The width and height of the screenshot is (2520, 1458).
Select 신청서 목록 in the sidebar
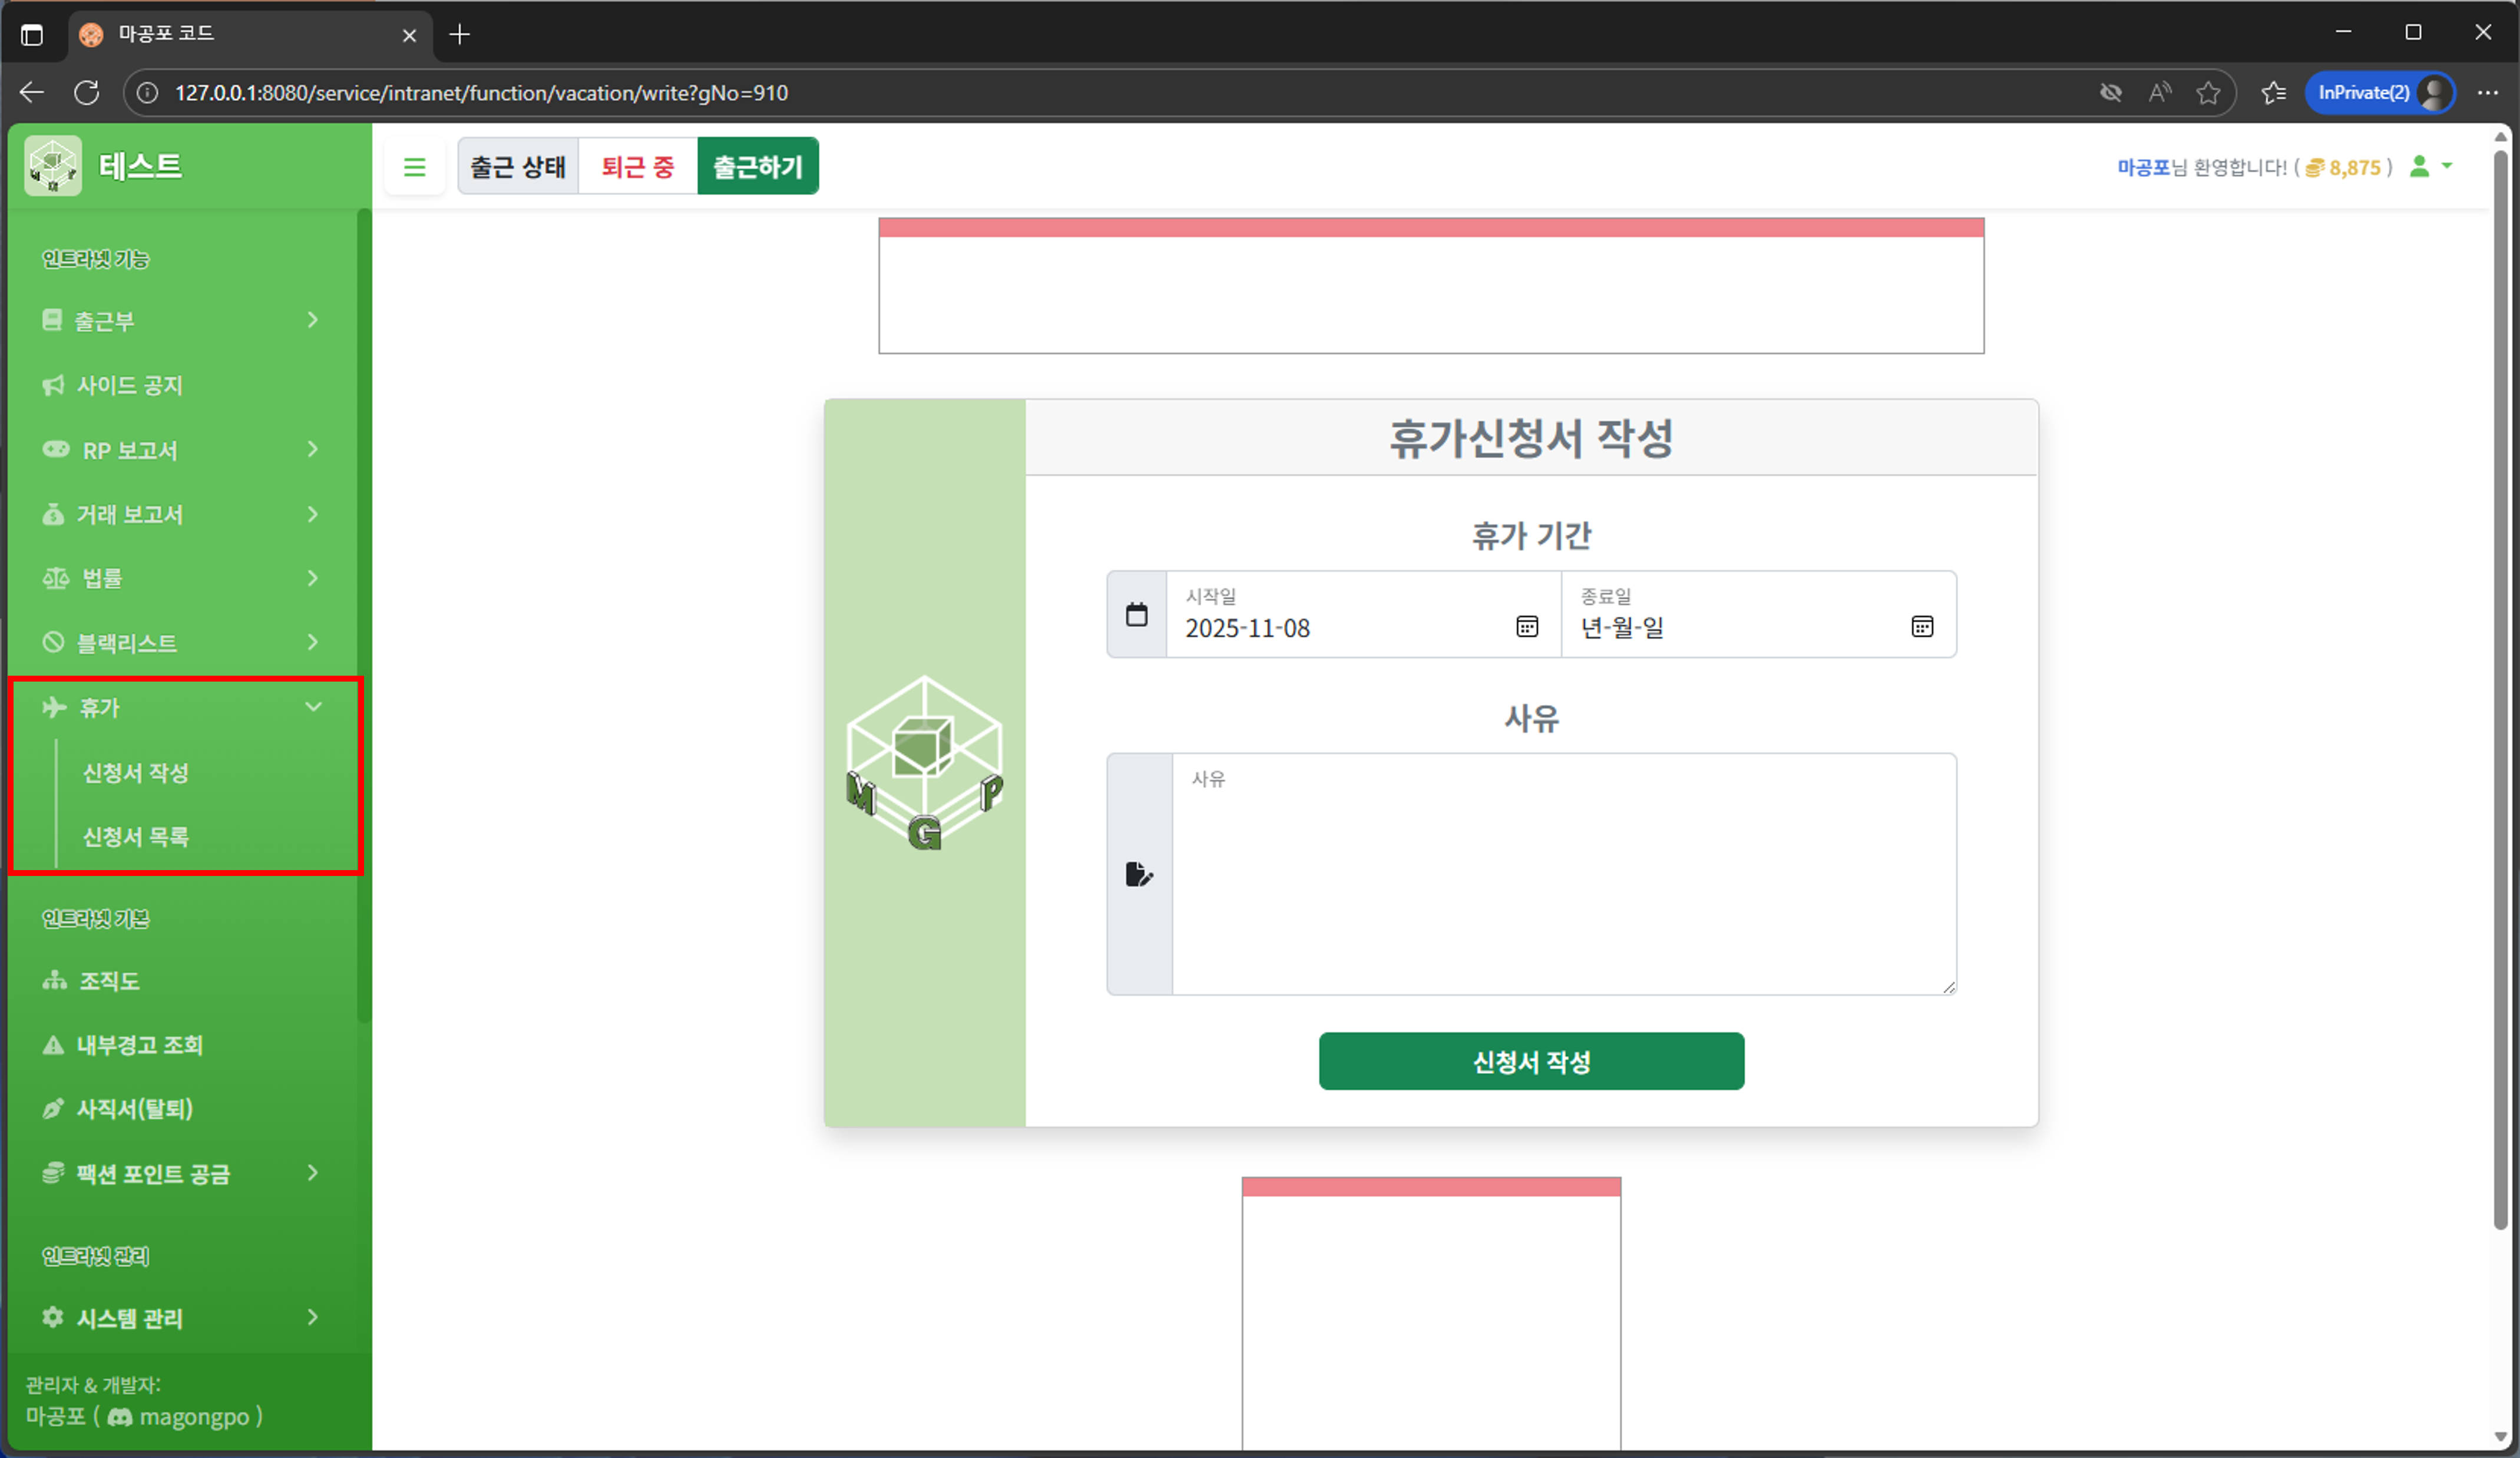click(x=135, y=837)
